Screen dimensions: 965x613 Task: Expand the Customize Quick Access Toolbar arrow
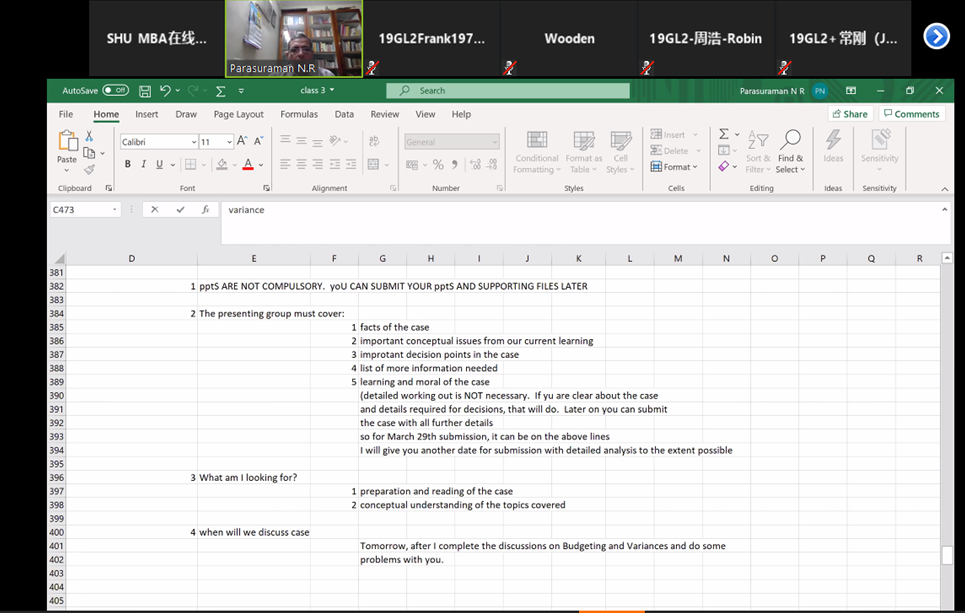click(x=241, y=91)
